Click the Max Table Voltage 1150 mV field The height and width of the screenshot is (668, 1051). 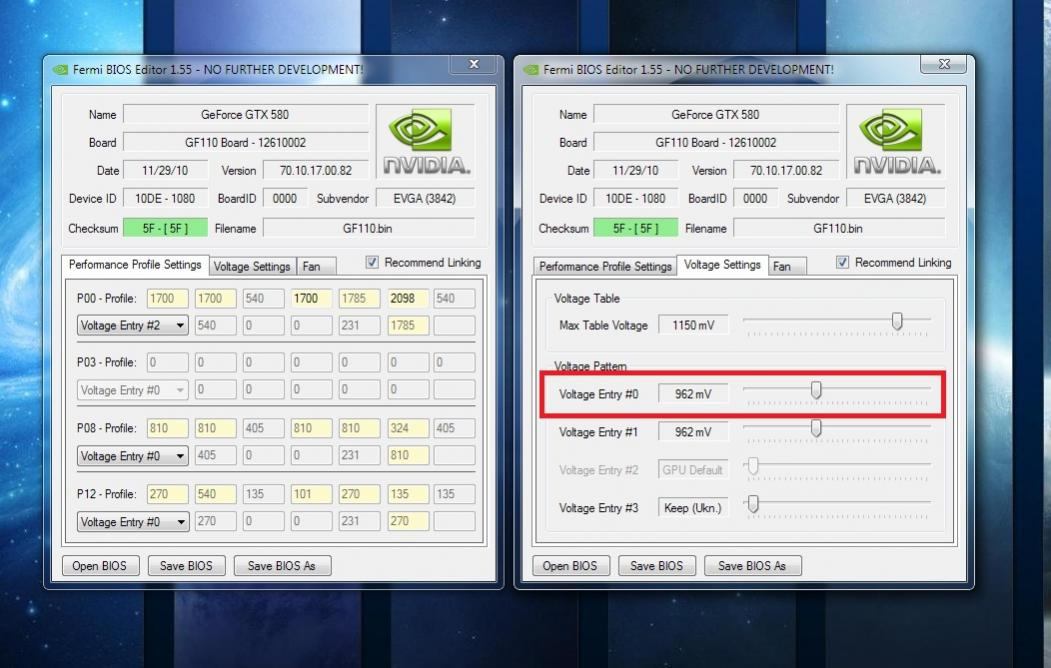(693, 325)
